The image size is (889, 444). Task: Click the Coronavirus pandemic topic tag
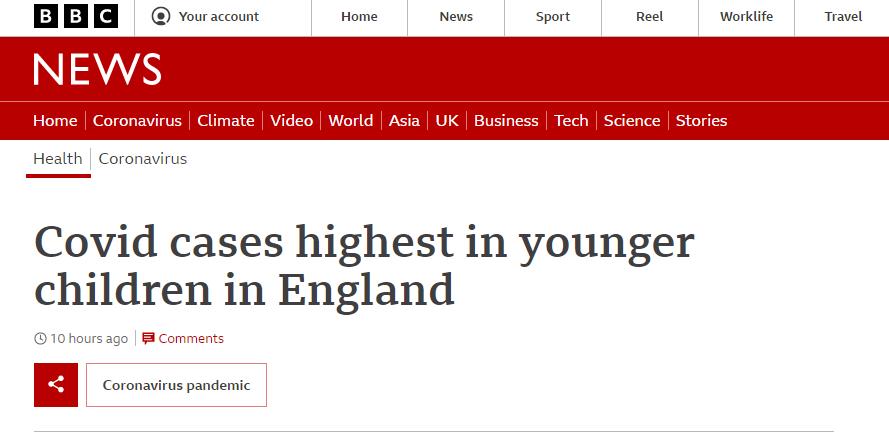pyautogui.click(x=176, y=385)
